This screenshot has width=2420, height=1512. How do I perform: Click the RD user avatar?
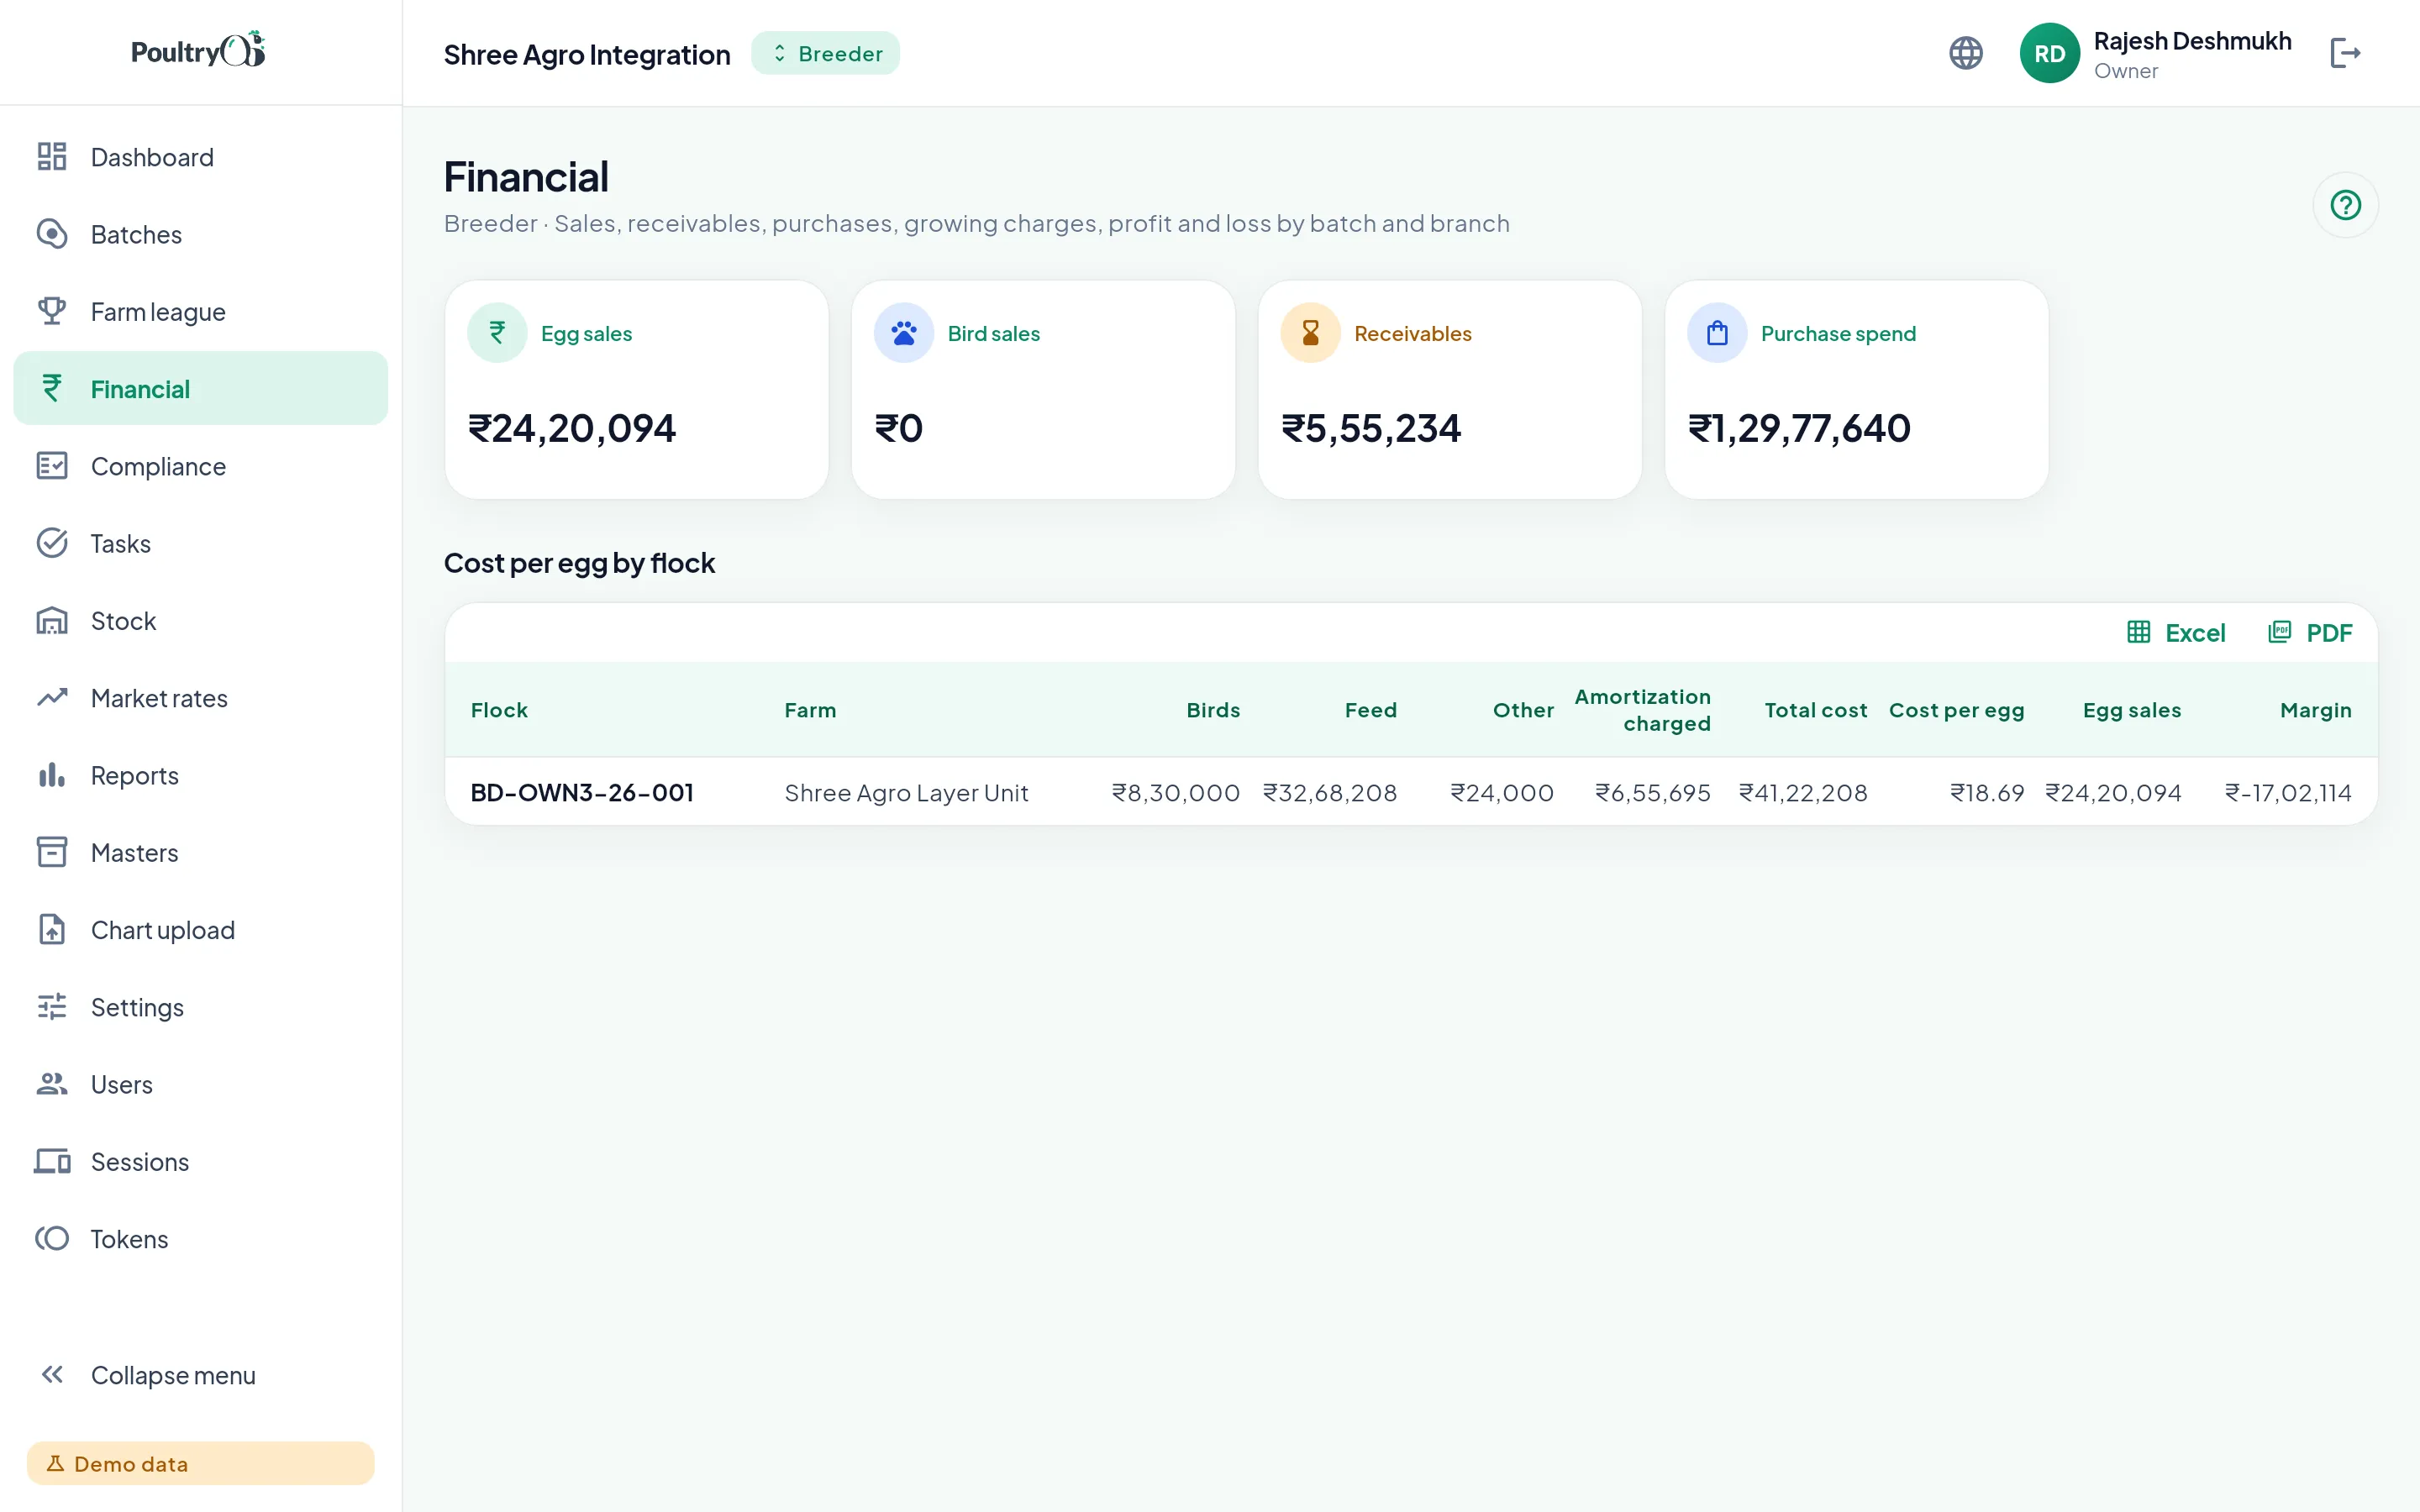[x=2049, y=53]
